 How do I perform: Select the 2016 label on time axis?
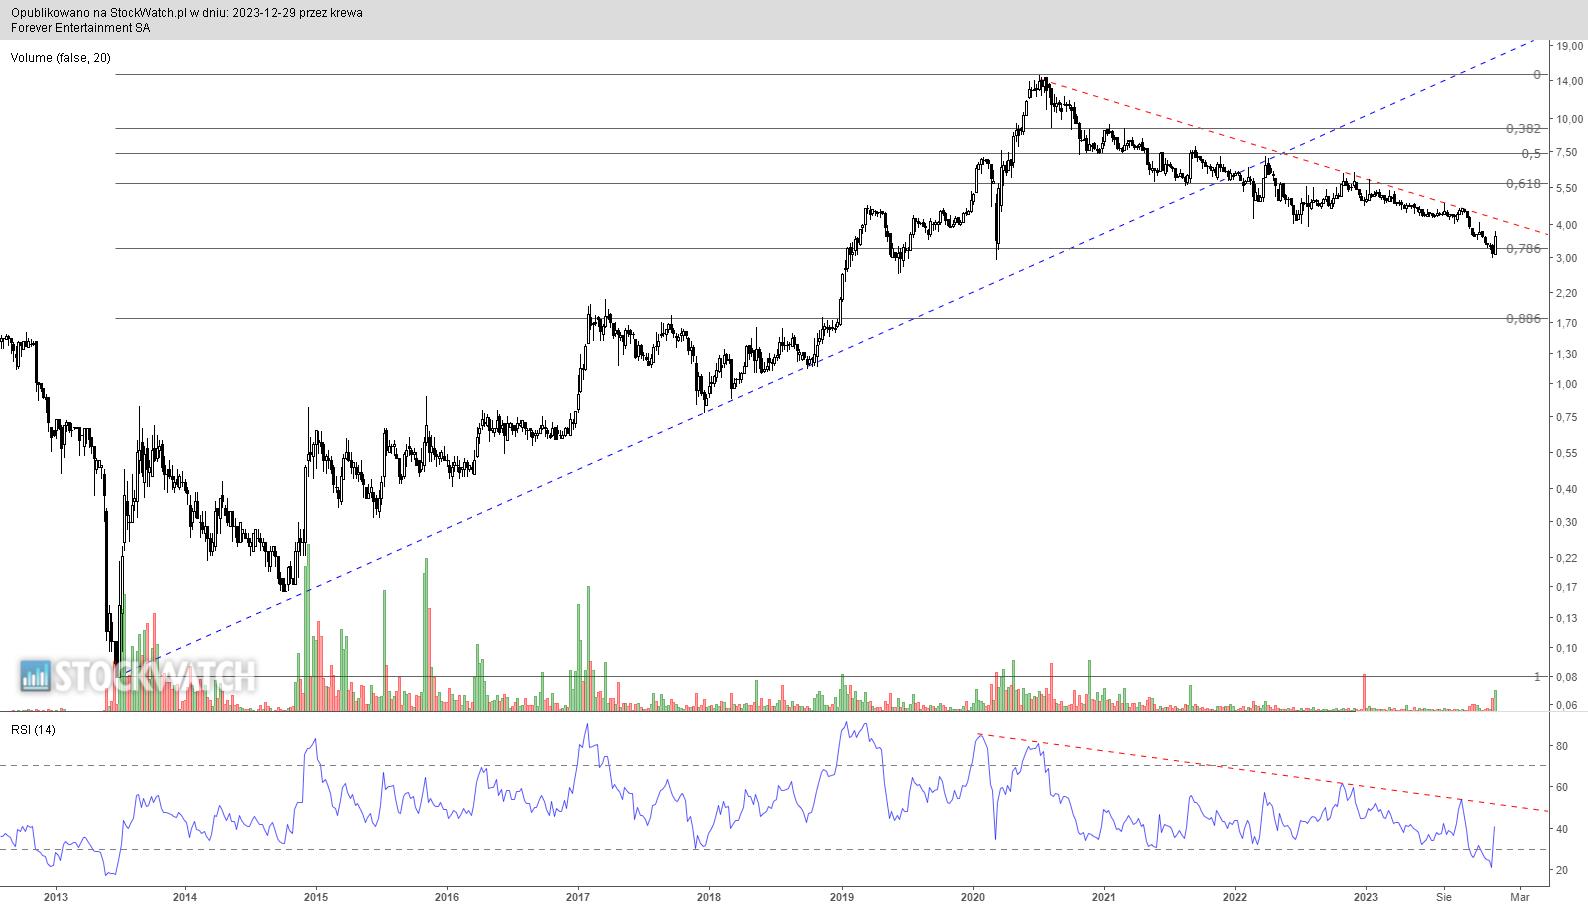coord(446,896)
